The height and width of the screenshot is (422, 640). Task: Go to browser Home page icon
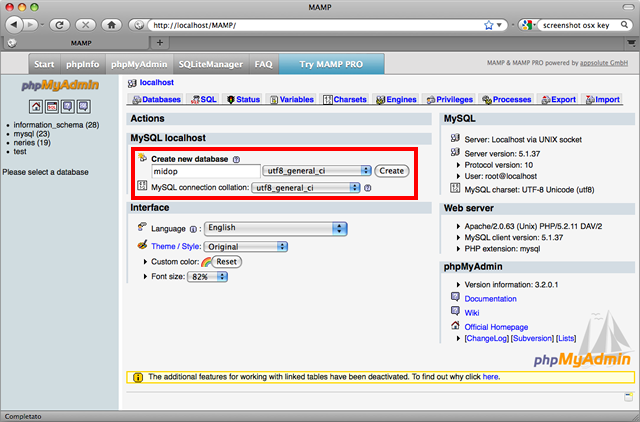(x=111, y=25)
